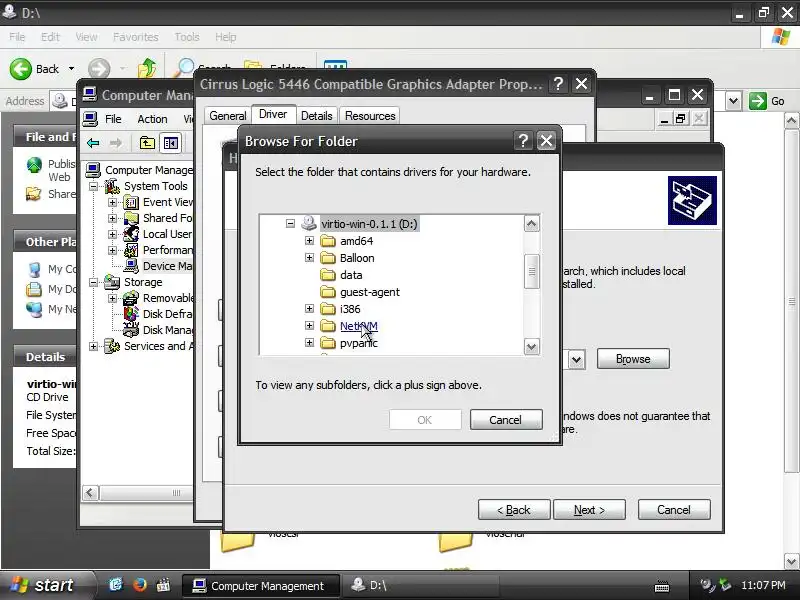Expand the Balloon folder node

pos(309,258)
